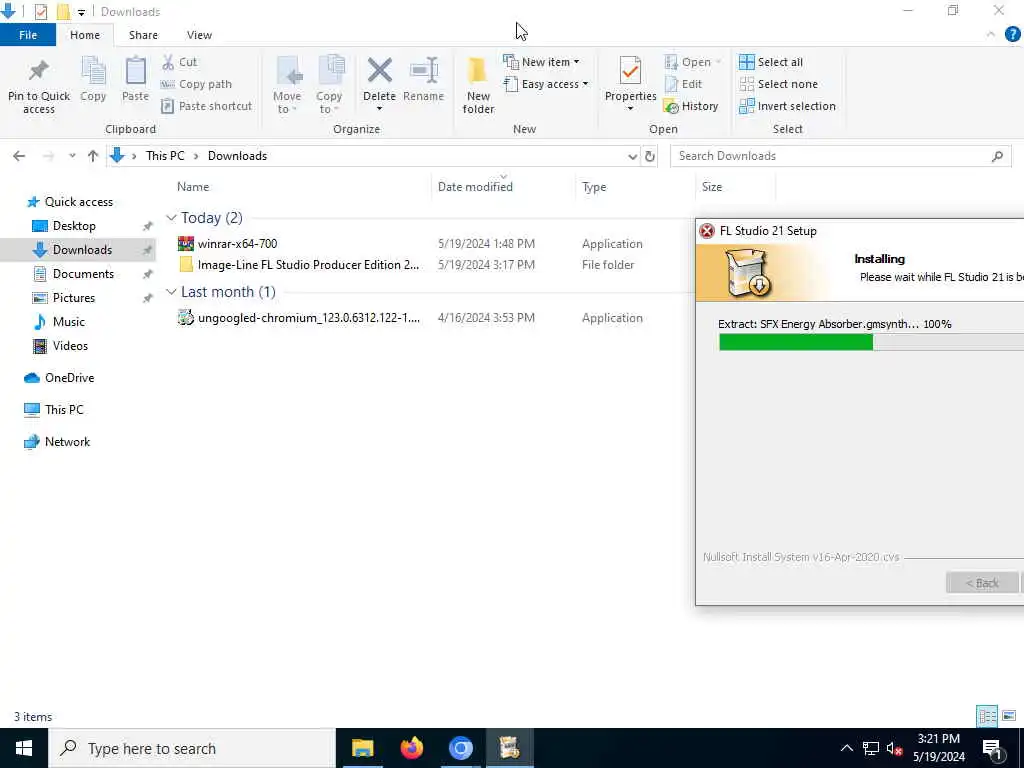The width and height of the screenshot is (1024, 768).
Task: Collapse the Today group
Action: 171,217
